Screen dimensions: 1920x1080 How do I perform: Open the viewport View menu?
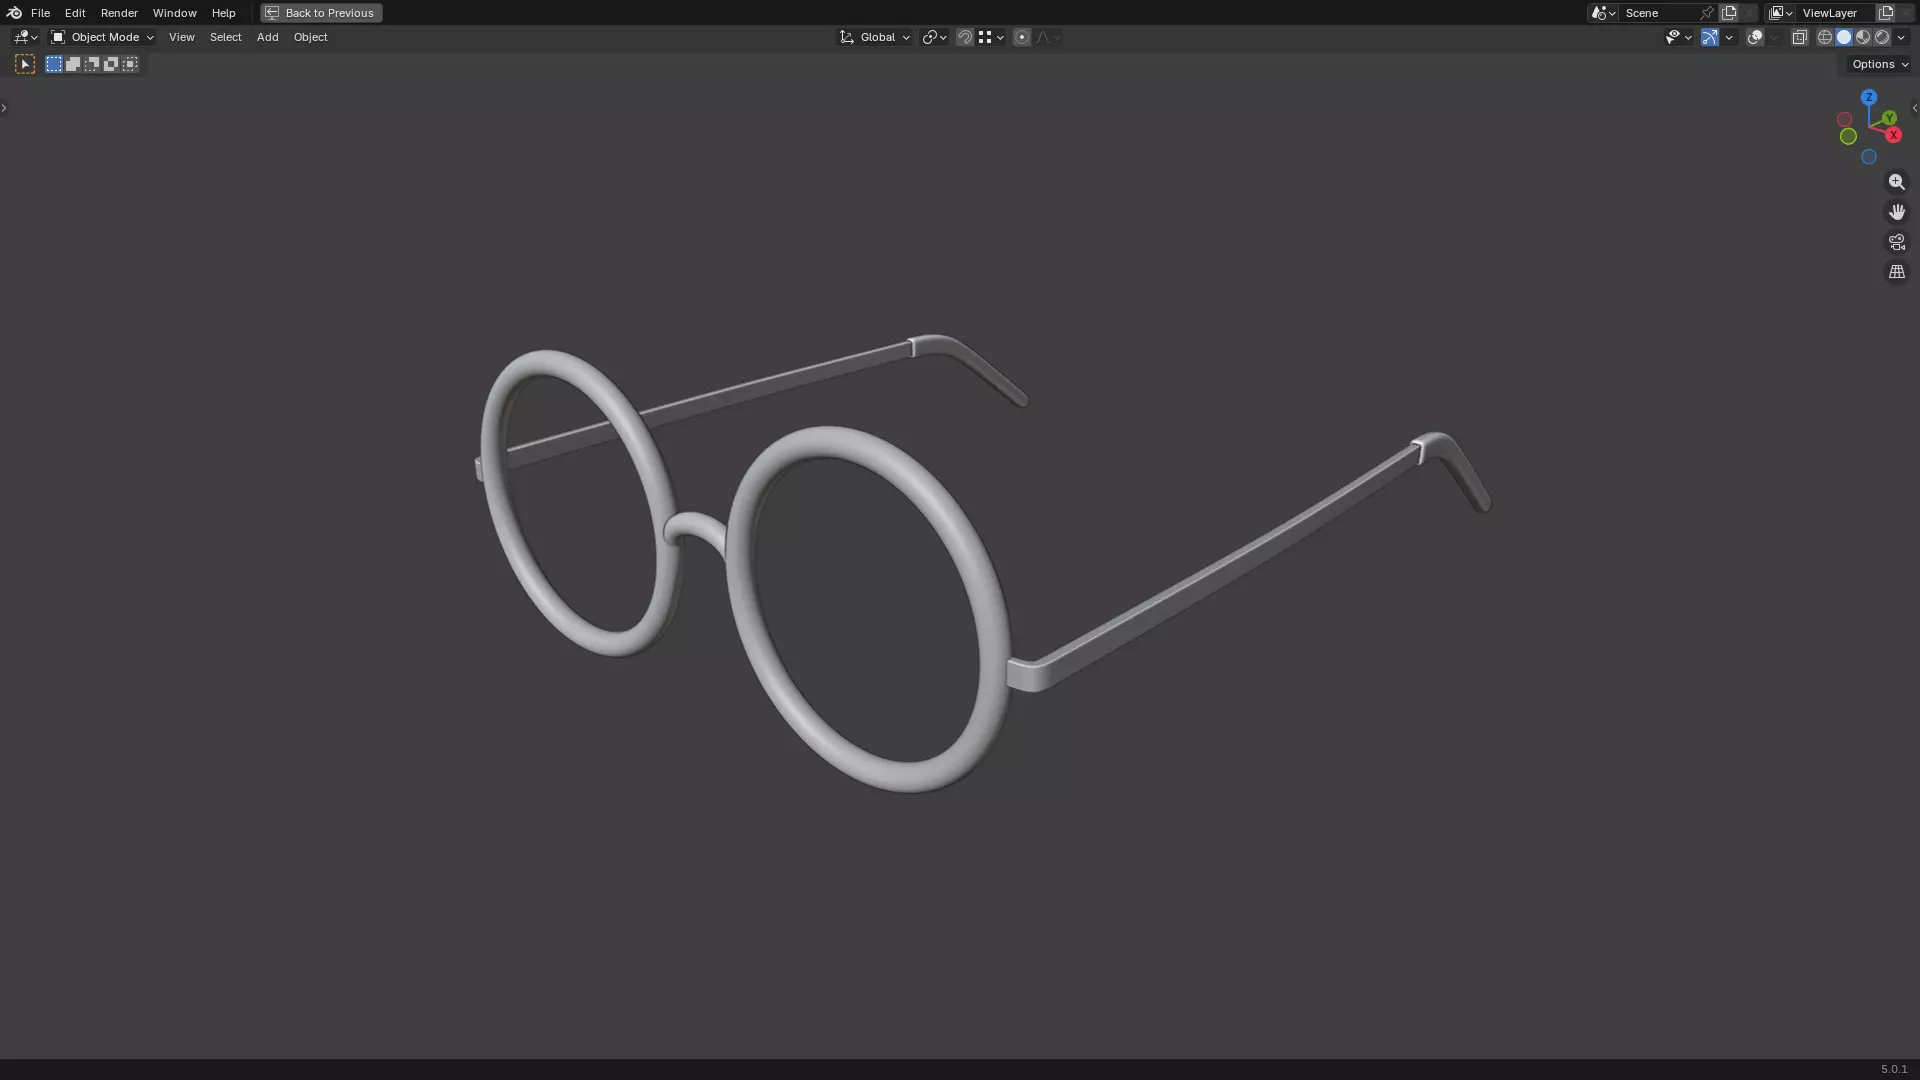point(181,37)
